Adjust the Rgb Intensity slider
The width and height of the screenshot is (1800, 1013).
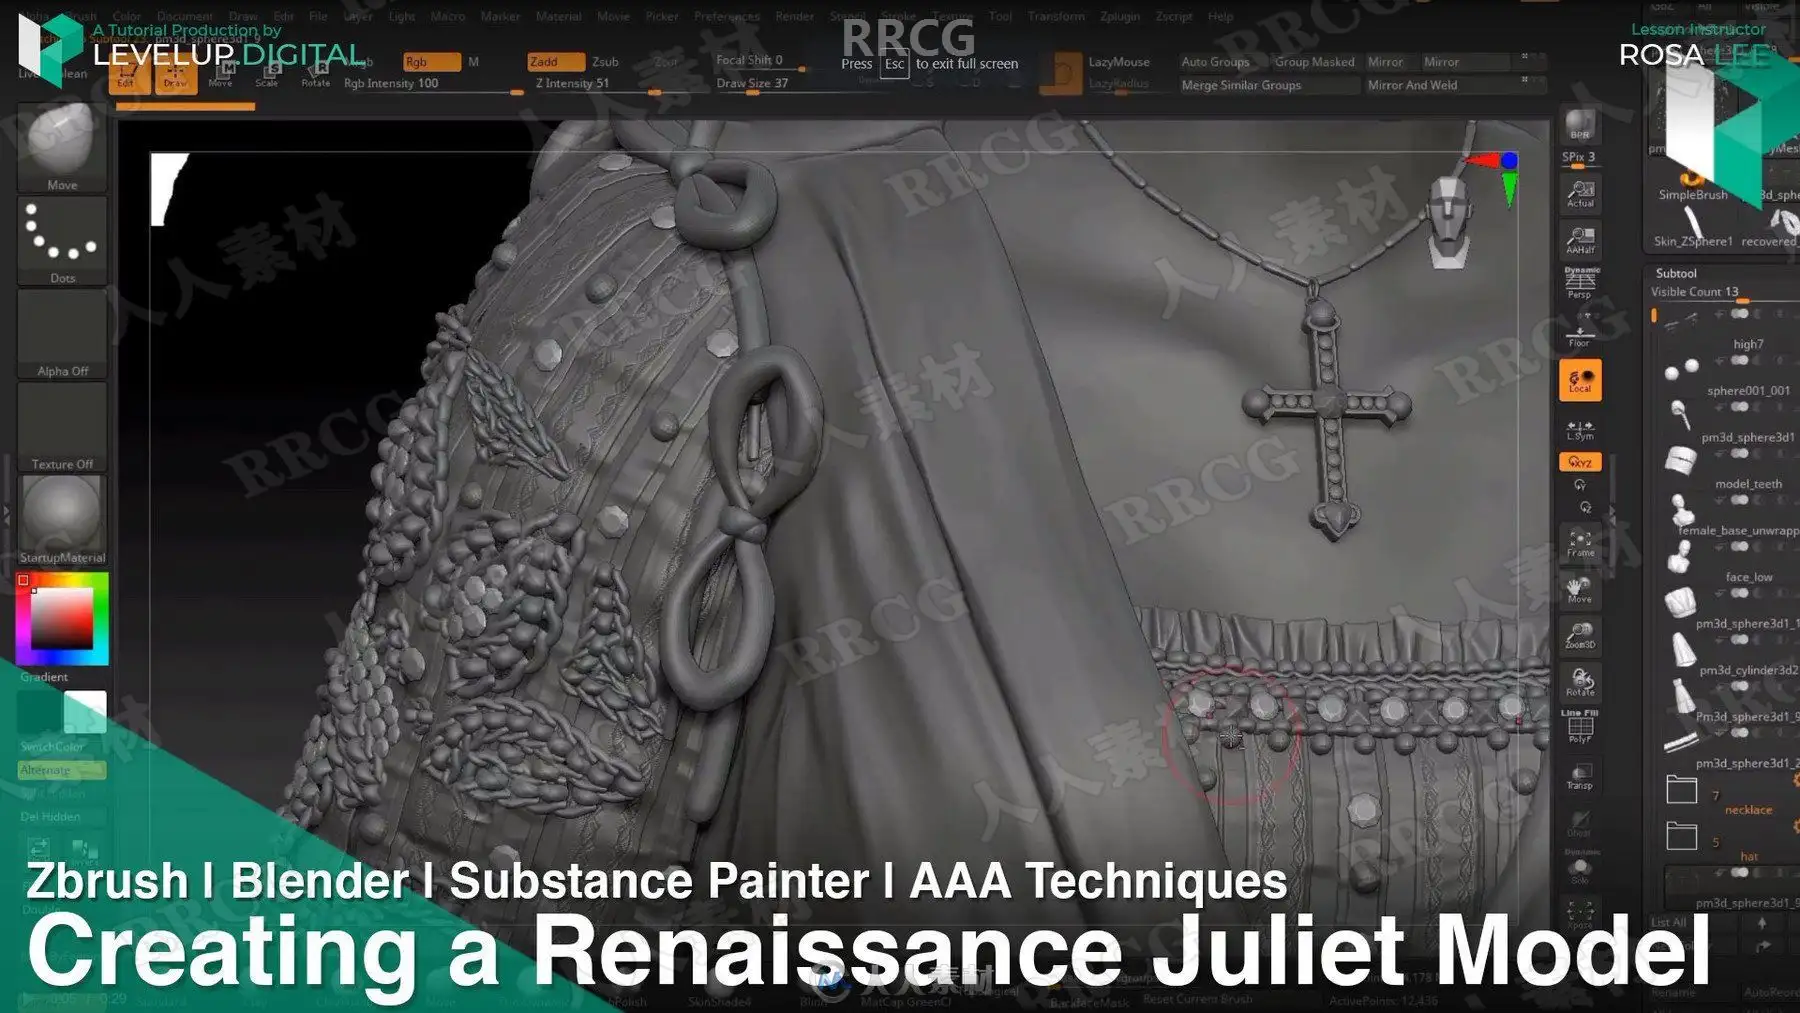tap(433, 85)
